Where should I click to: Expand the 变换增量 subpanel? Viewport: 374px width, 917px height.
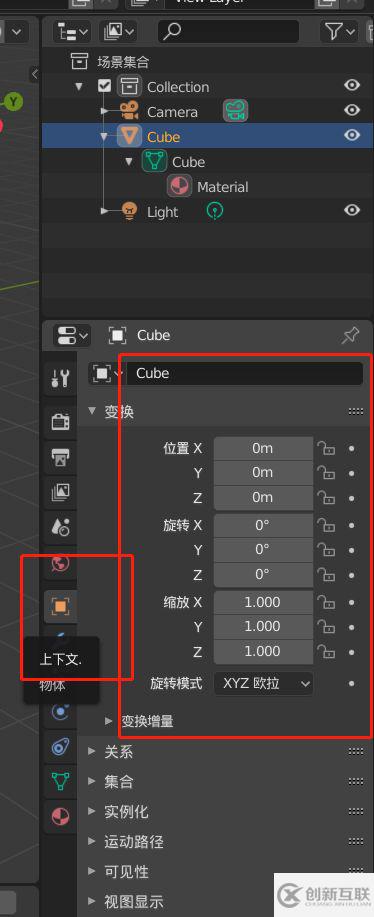[109, 721]
